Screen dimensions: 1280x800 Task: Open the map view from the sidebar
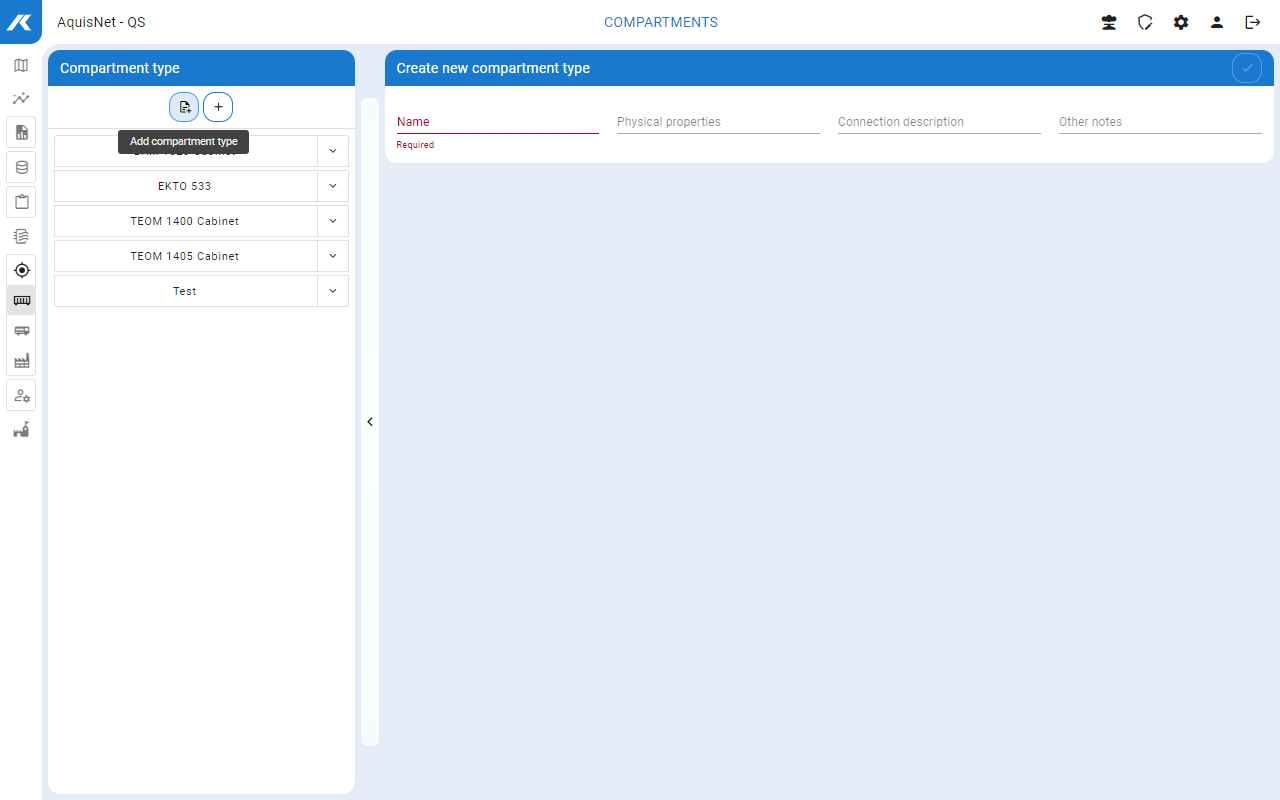click(x=21, y=66)
